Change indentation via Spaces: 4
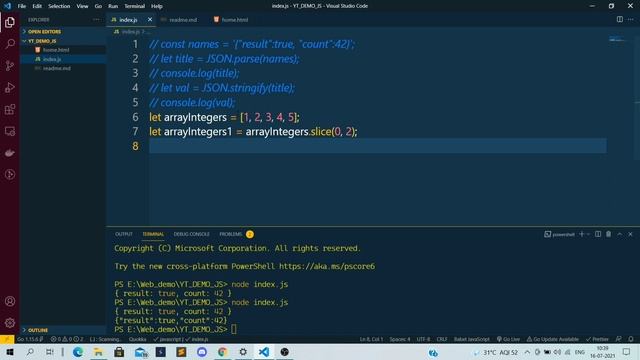The width and height of the screenshot is (640, 360). [x=400, y=339]
